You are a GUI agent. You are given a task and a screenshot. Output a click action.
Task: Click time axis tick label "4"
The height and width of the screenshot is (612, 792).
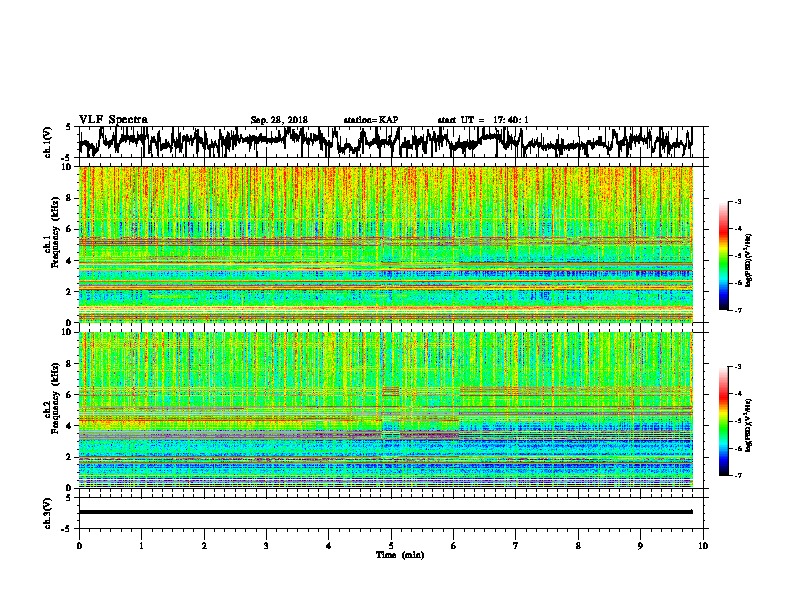point(329,546)
